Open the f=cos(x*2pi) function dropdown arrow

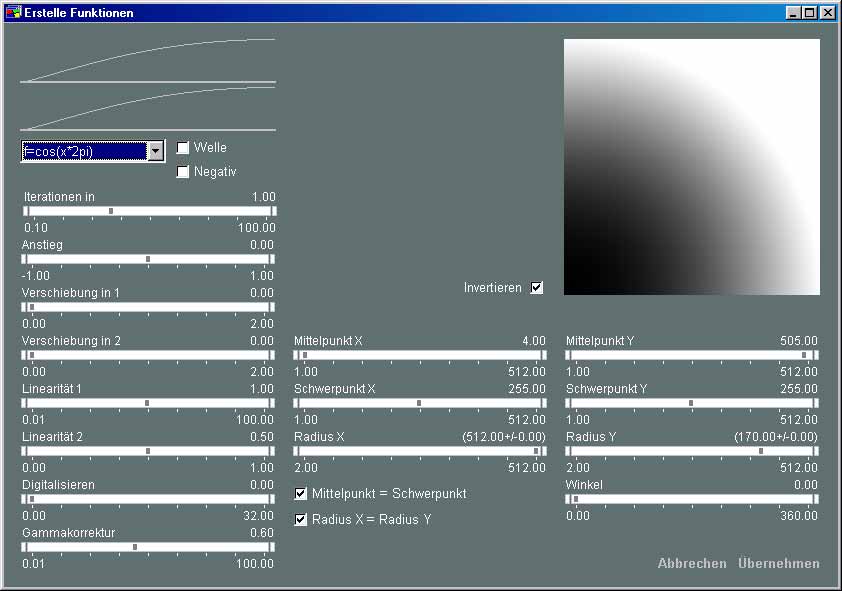[156, 151]
